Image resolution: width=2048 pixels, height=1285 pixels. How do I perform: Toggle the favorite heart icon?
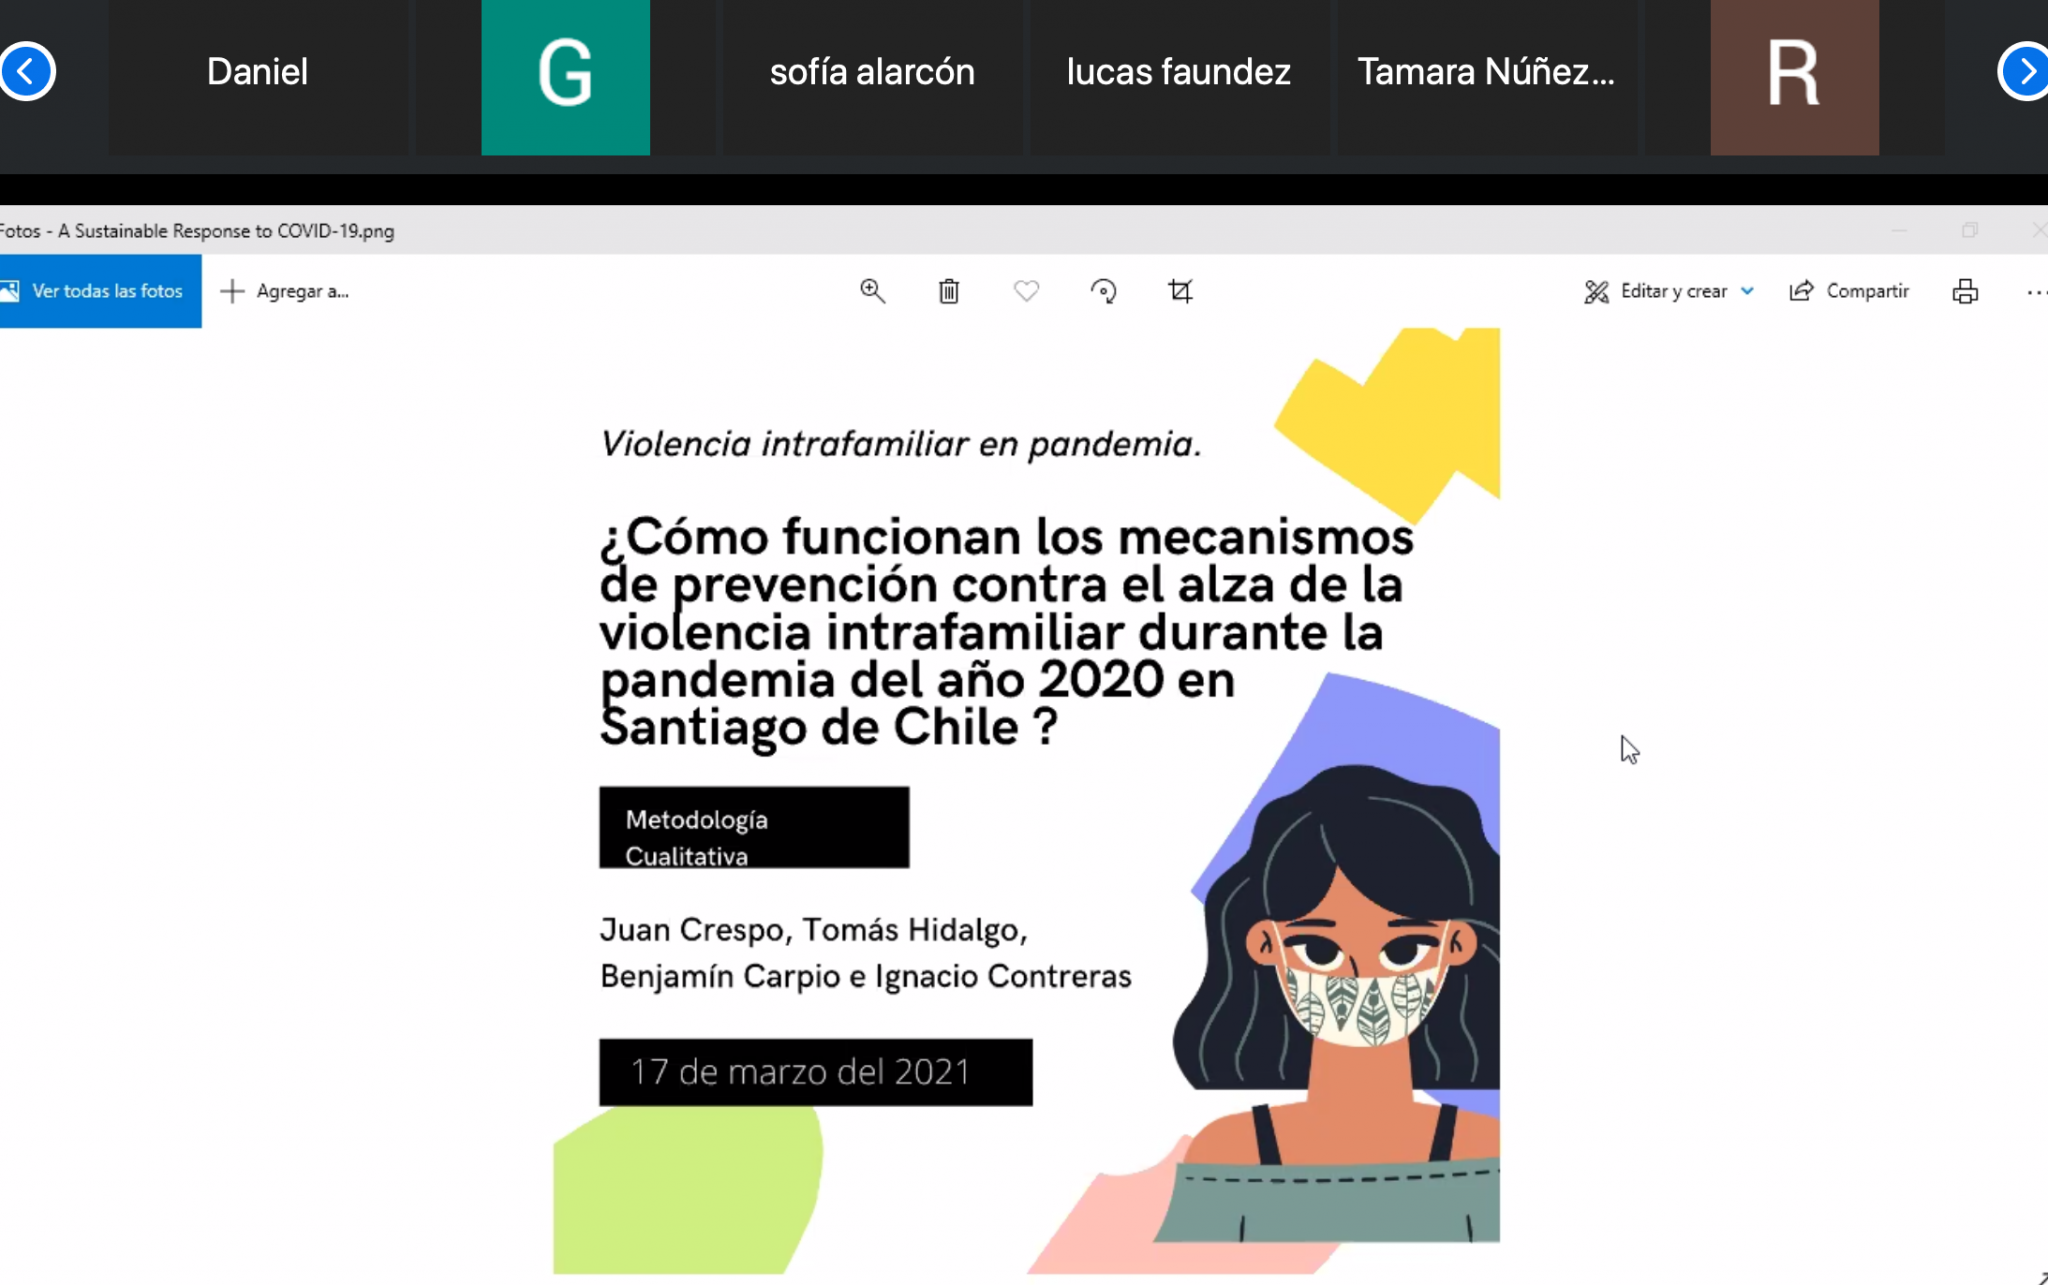point(1026,291)
